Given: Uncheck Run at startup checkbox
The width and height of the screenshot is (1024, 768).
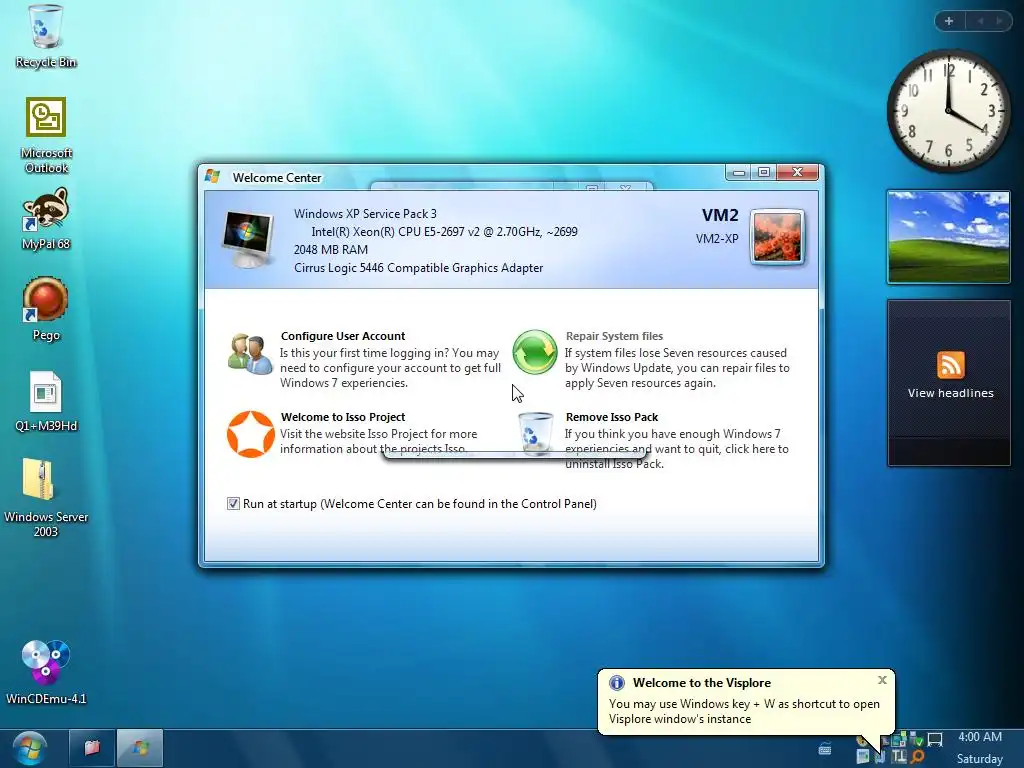Looking at the screenshot, I should (233, 504).
